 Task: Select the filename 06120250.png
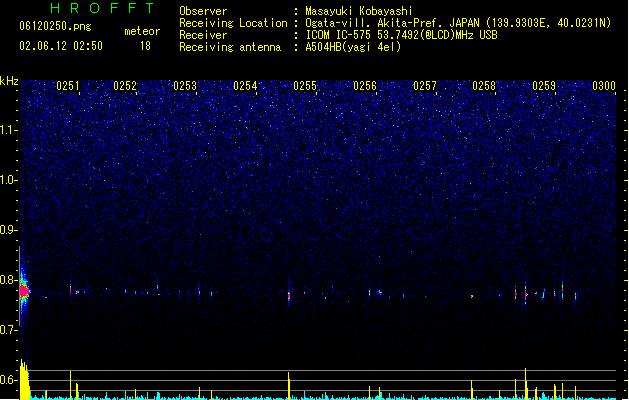pos(55,26)
